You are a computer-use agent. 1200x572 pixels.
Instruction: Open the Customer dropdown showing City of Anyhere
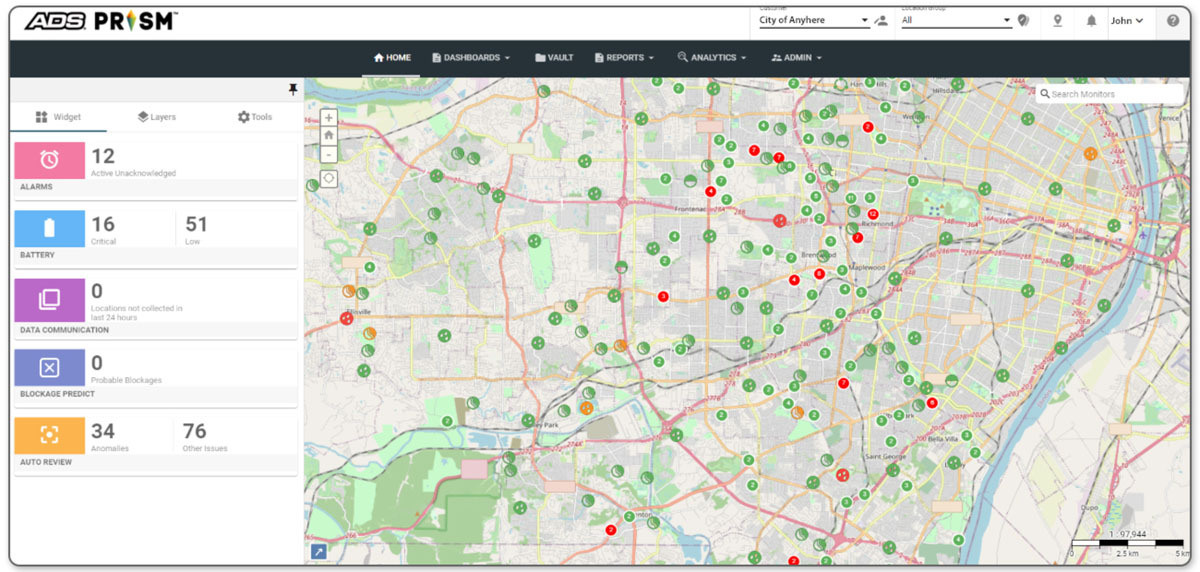click(814, 21)
